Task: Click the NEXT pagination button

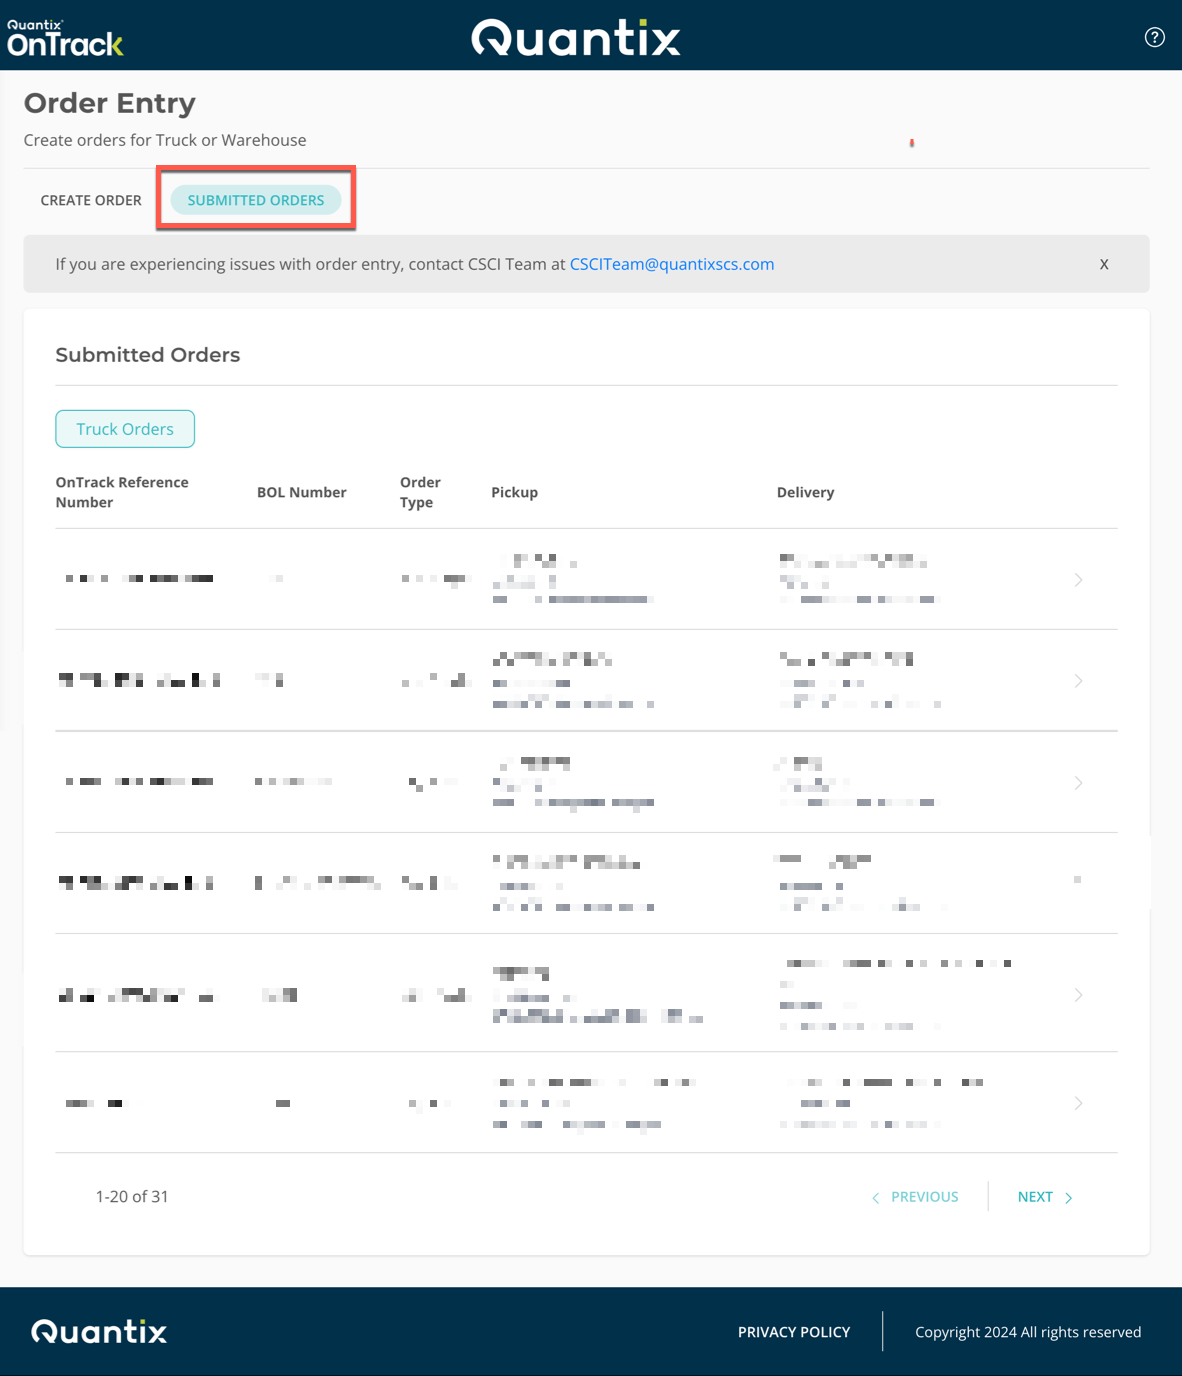Action: pyautogui.click(x=1034, y=1196)
